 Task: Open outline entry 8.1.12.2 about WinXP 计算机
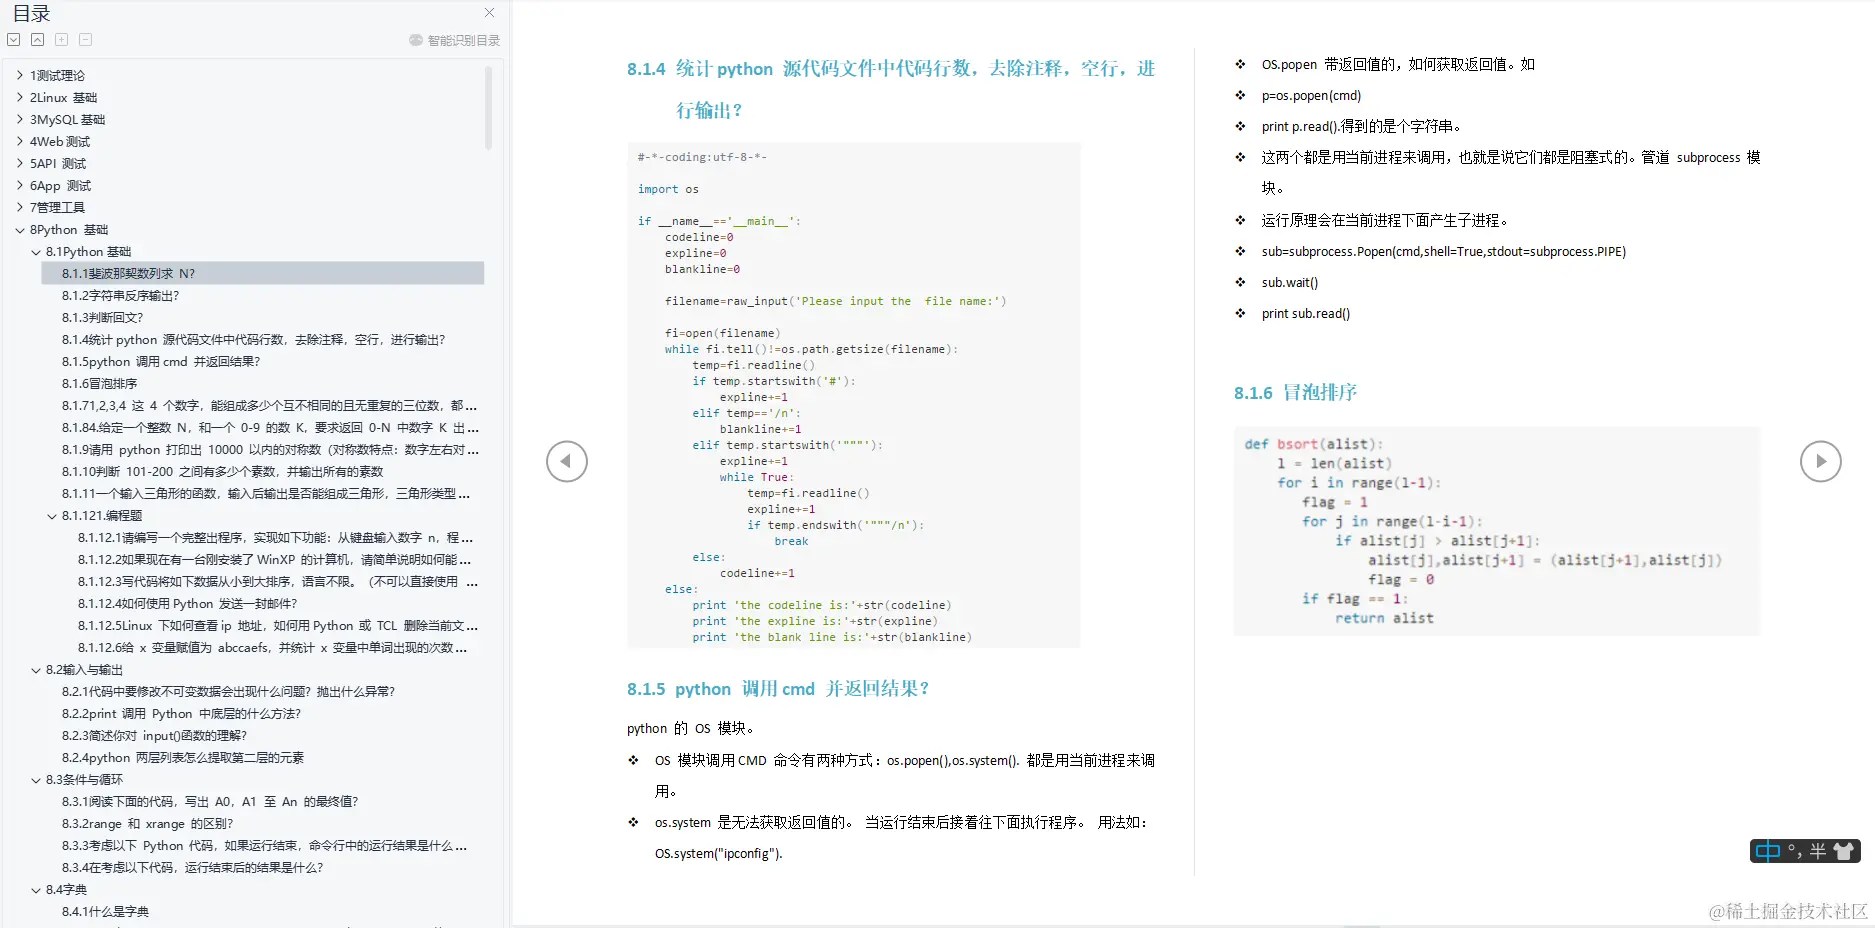(x=275, y=559)
